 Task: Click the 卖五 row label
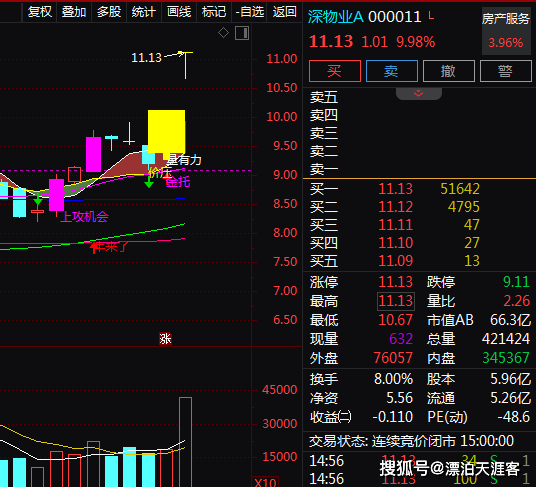point(324,97)
